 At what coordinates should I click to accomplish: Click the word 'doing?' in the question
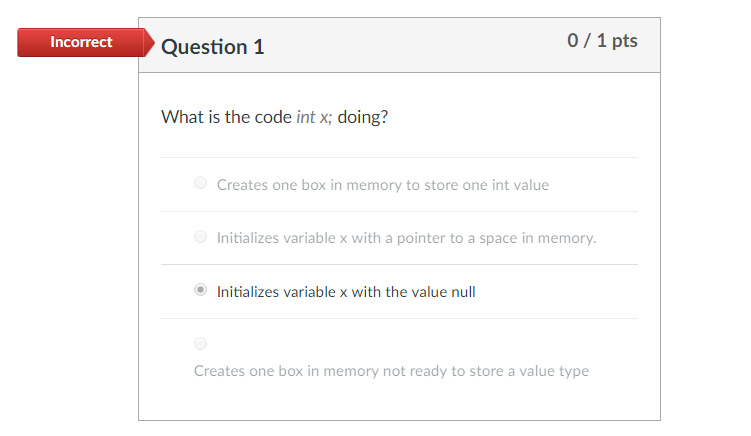tap(363, 117)
